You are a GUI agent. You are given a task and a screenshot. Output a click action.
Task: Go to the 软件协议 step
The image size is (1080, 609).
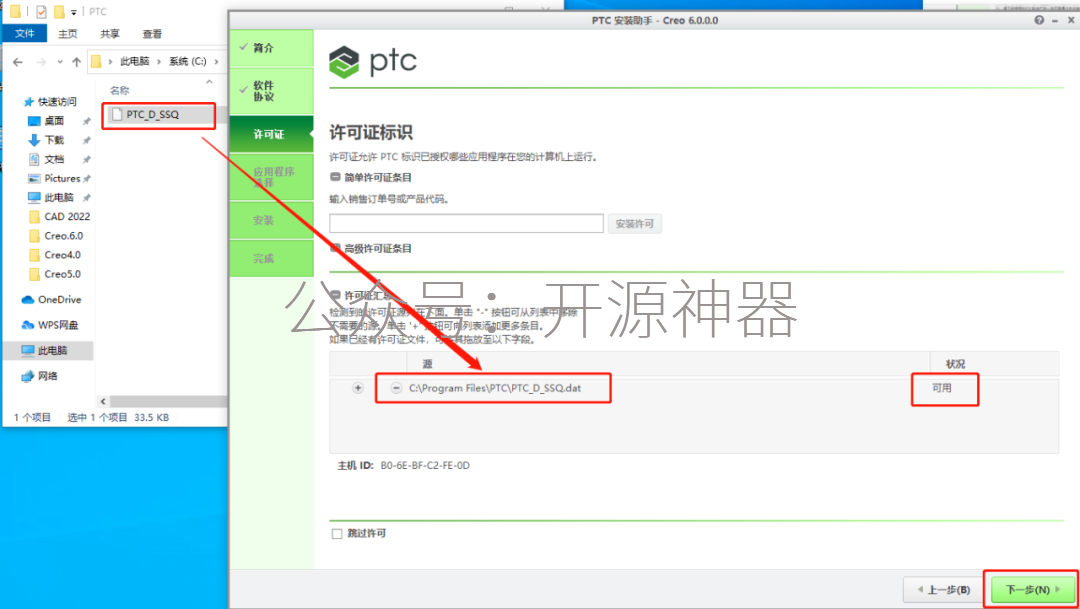tap(271, 91)
